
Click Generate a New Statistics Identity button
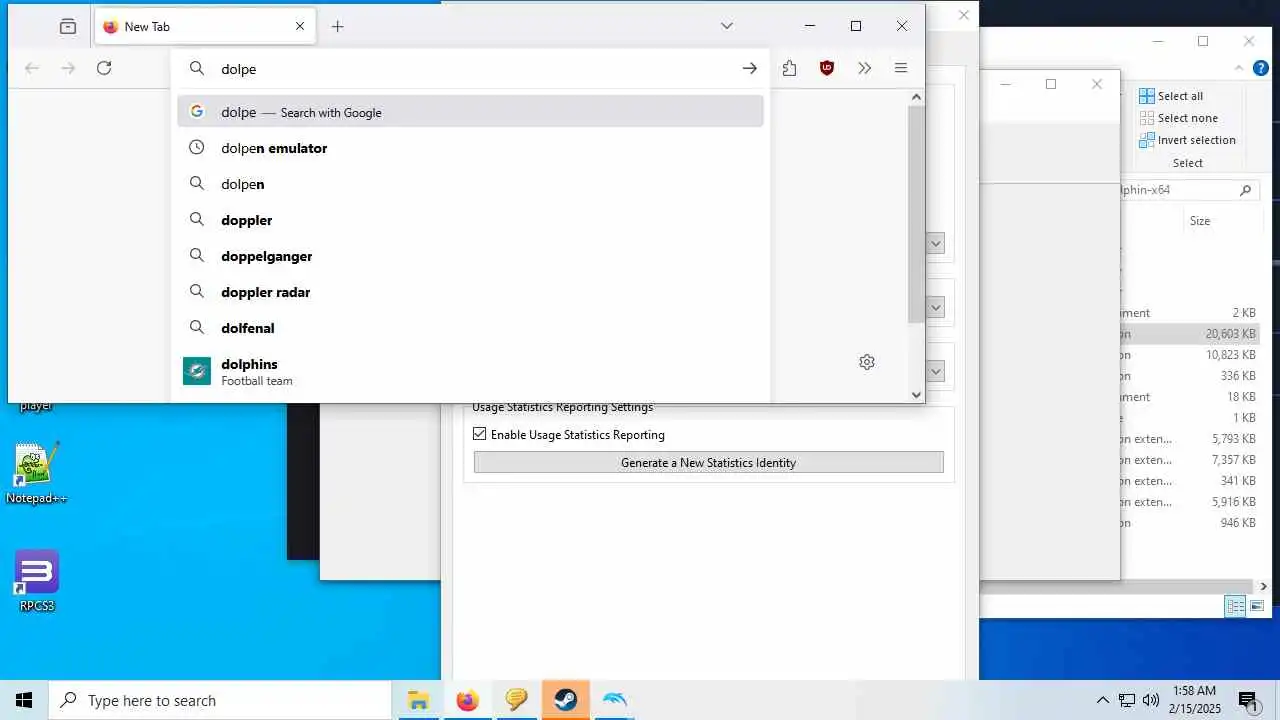pos(708,462)
